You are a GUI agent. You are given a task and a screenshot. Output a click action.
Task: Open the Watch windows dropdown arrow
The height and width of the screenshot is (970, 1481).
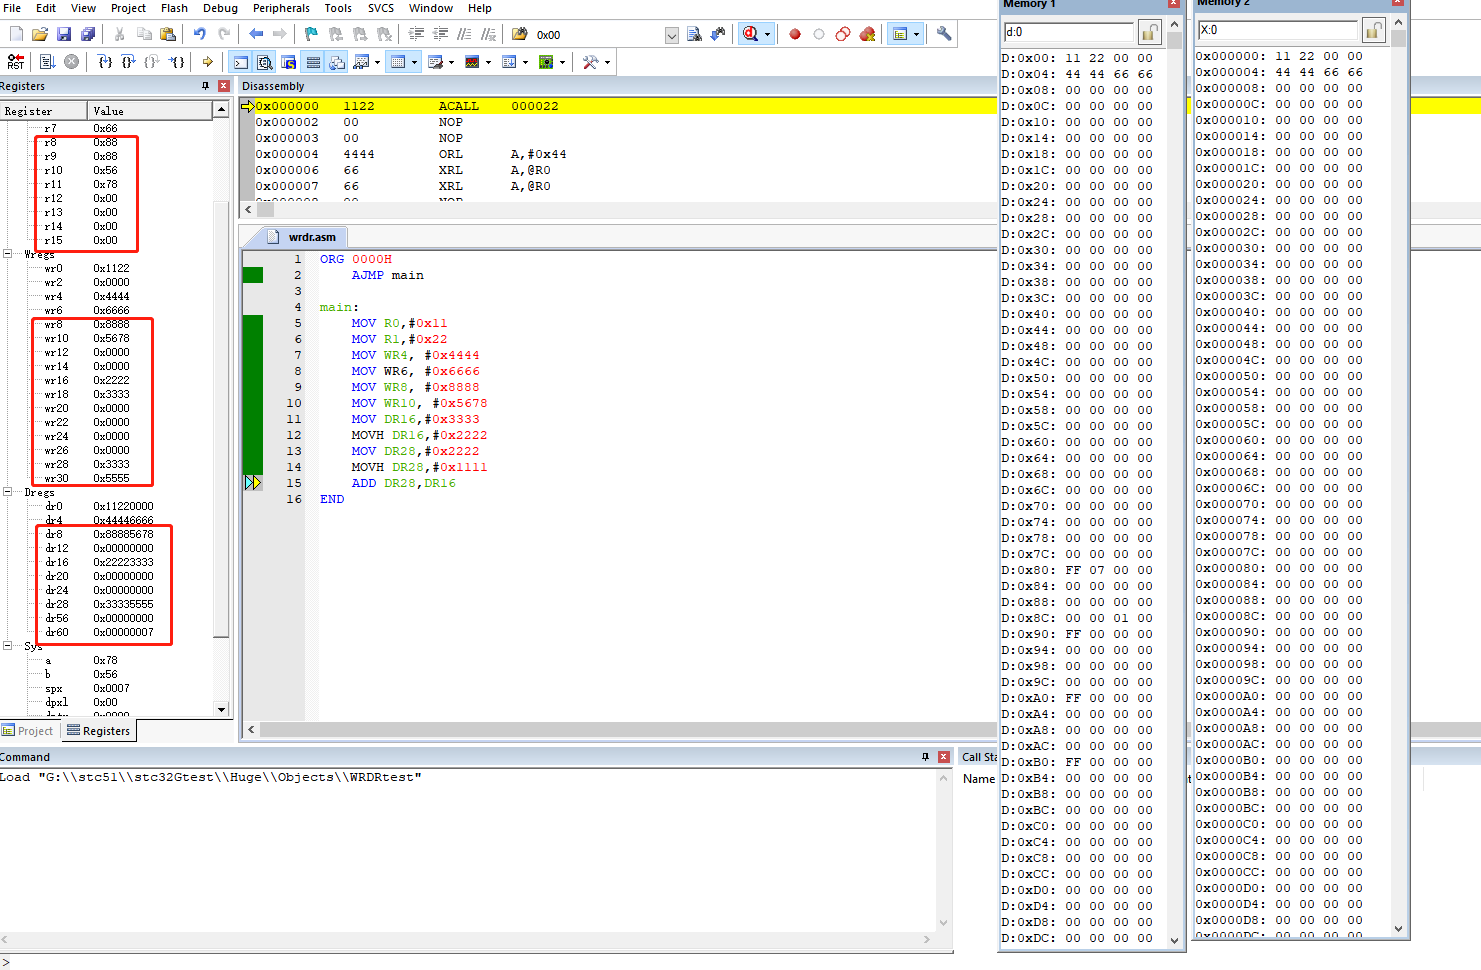click(377, 62)
